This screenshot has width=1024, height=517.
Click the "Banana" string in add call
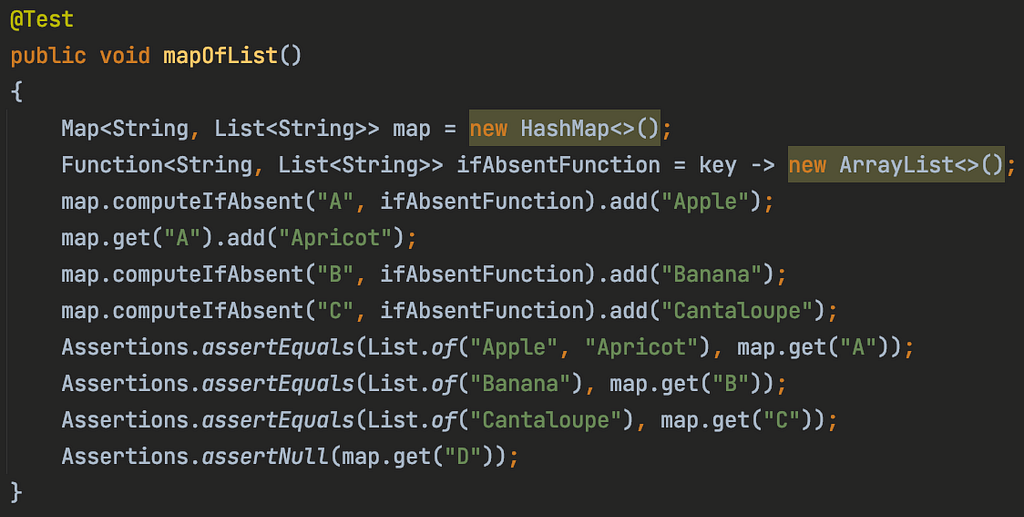tap(711, 274)
